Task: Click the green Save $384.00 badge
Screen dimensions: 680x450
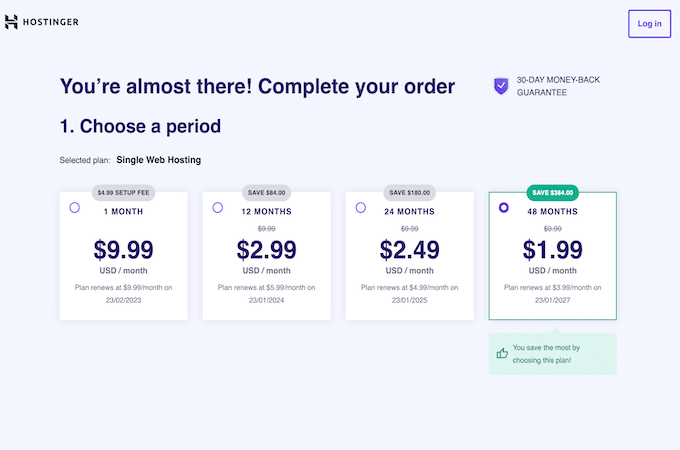Action: pyautogui.click(x=552, y=192)
